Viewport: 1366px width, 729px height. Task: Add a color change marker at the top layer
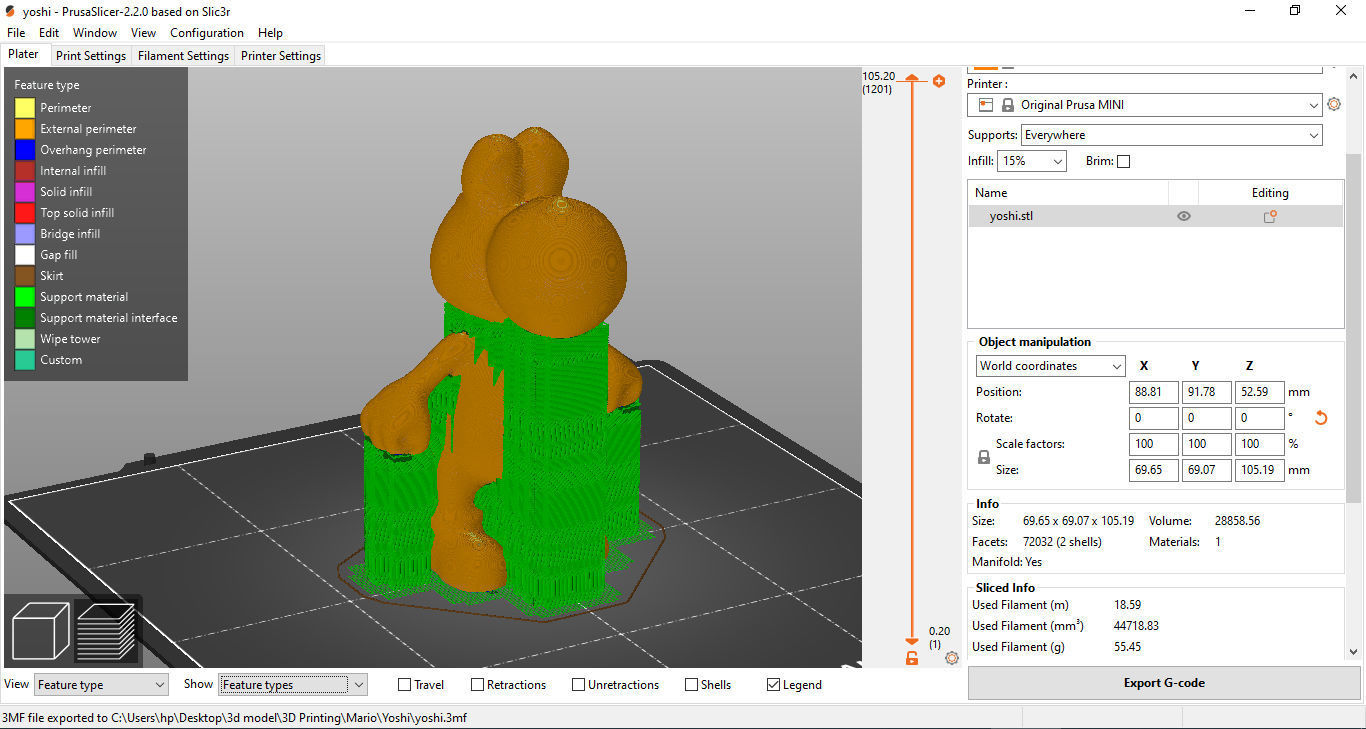coord(939,81)
